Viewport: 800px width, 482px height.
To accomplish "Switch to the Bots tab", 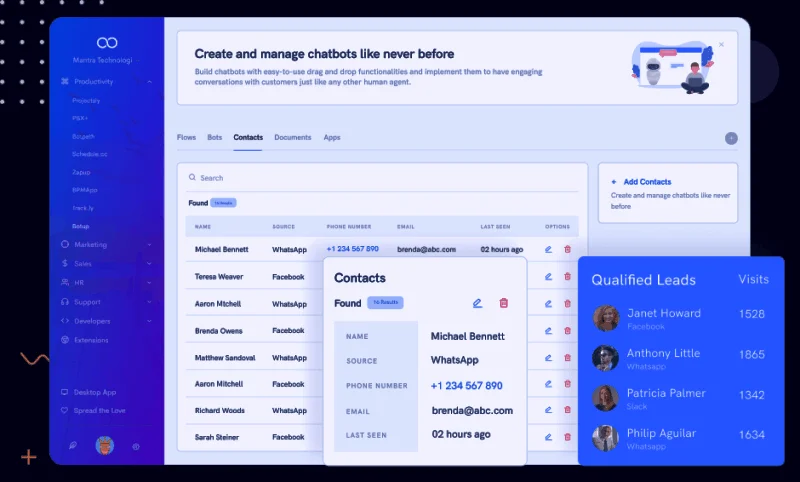I will (215, 137).
